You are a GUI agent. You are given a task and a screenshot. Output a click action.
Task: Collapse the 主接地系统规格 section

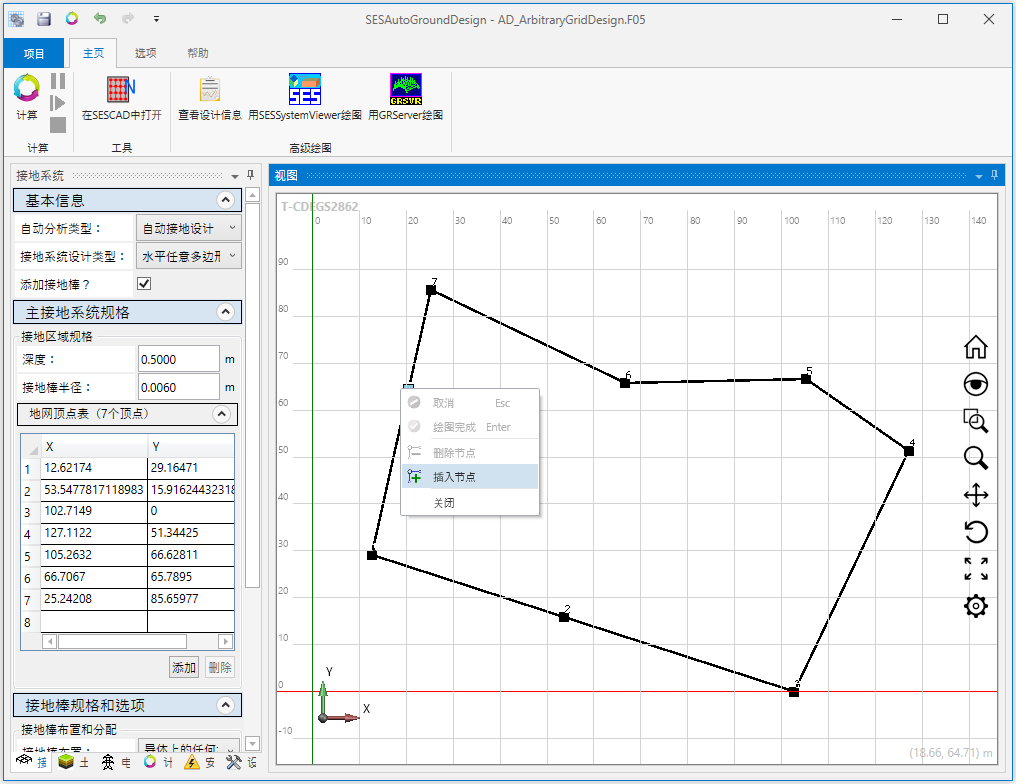point(225,312)
